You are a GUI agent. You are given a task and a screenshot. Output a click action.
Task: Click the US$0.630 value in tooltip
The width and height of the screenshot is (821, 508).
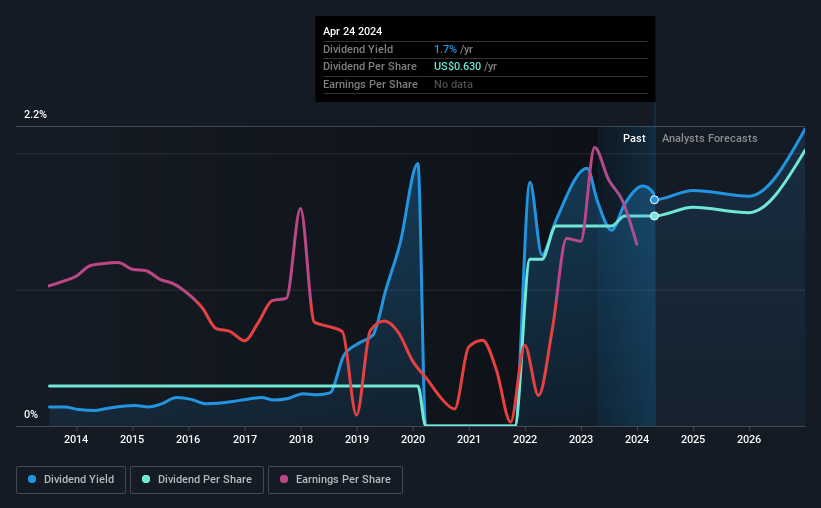[458, 67]
